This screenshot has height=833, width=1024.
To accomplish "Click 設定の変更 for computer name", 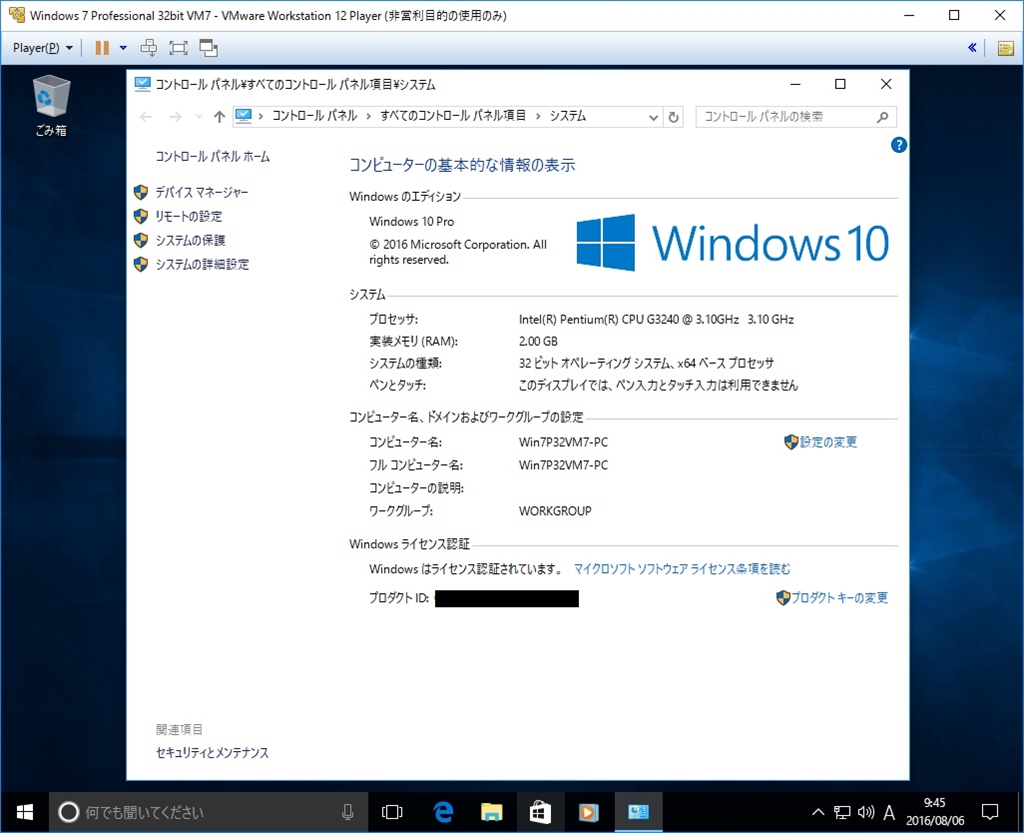I will [x=828, y=443].
